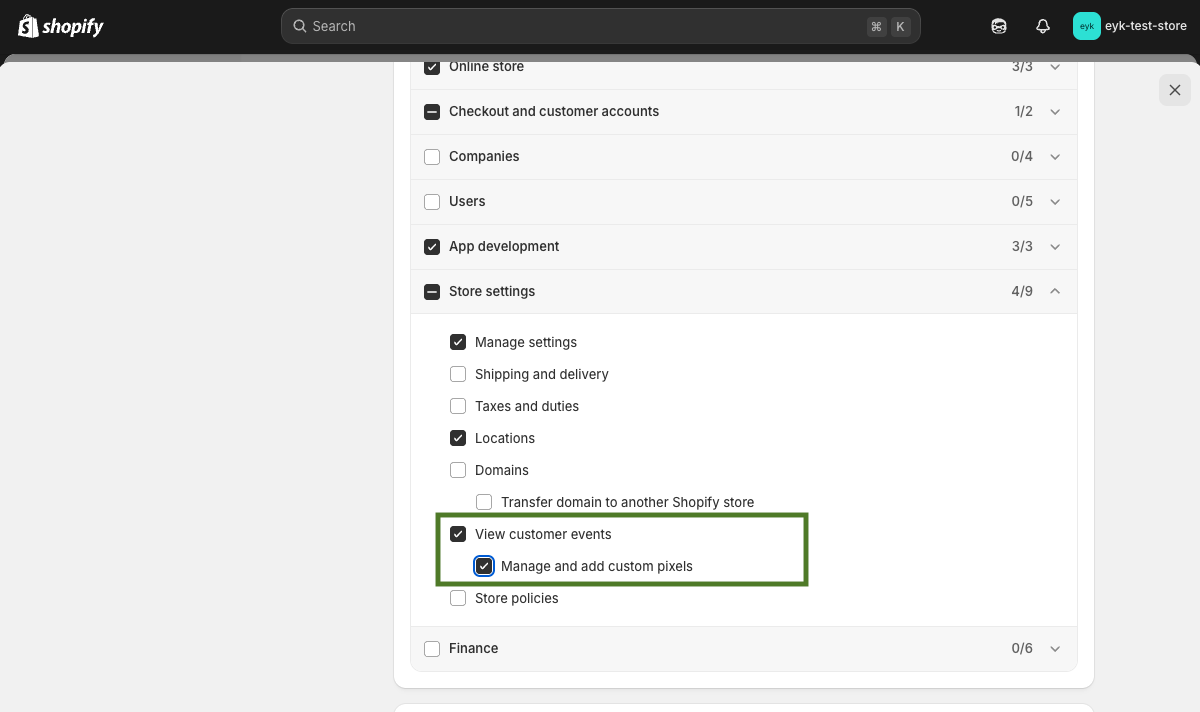Collapse the Store settings section chevron
Viewport: 1200px width, 712px height.
[1055, 292]
